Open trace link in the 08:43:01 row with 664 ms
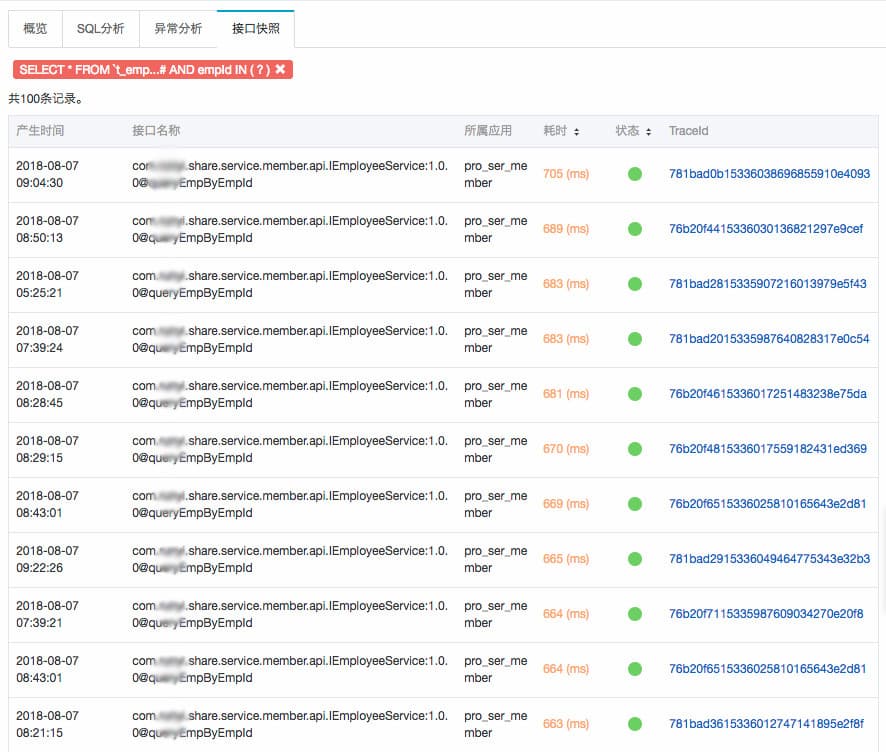This screenshot has height=752, width=886. coord(767,668)
